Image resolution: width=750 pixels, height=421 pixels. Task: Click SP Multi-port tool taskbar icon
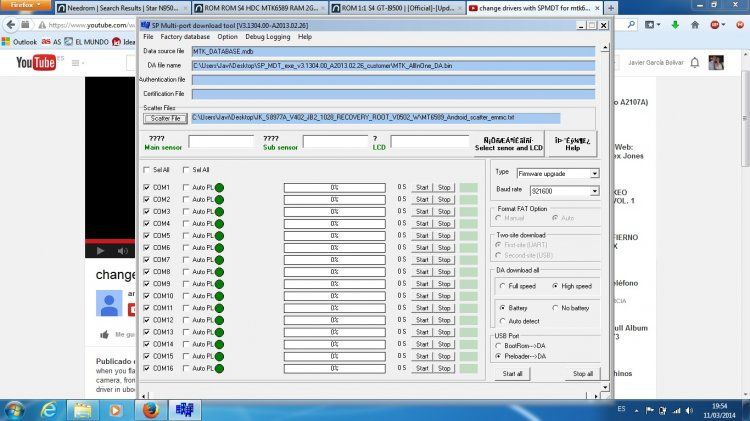185,410
